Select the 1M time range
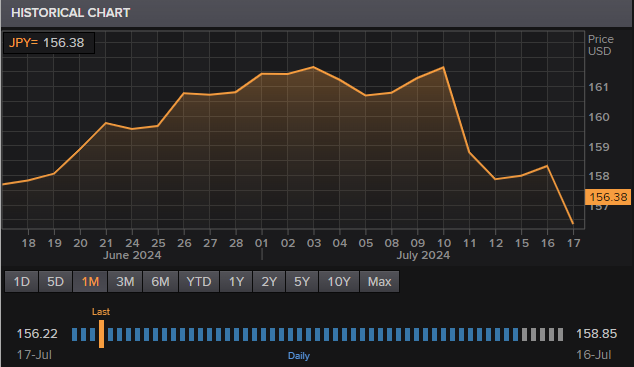 [x=90, y=281]
